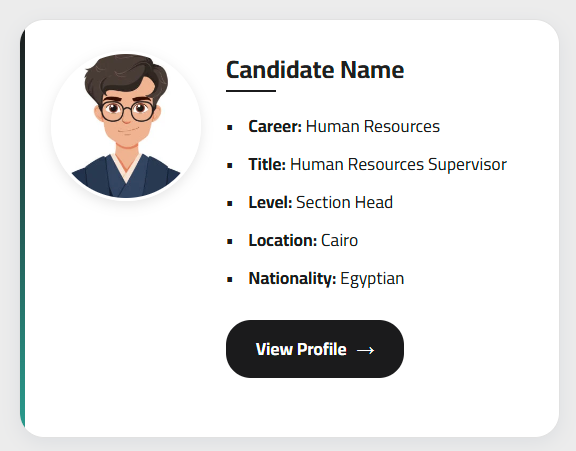576x451 pixels.
Task: Click the Career: Human Resources line
Action: click(x=344, y=126)
